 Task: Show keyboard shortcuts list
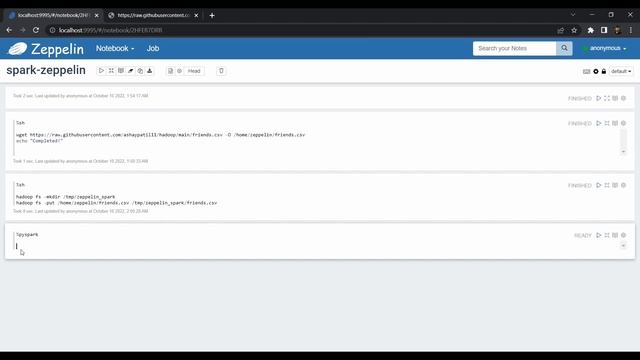[587, 71]
